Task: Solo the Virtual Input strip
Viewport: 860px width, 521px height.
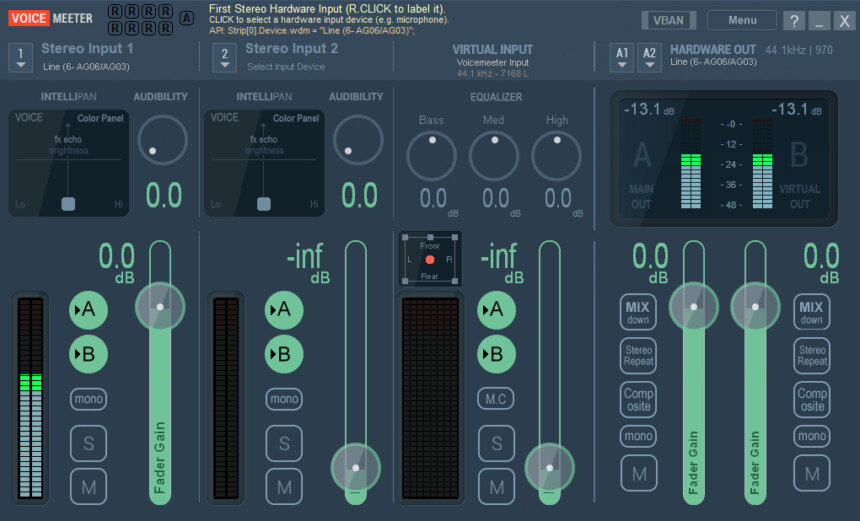Action: pos(496,443)
